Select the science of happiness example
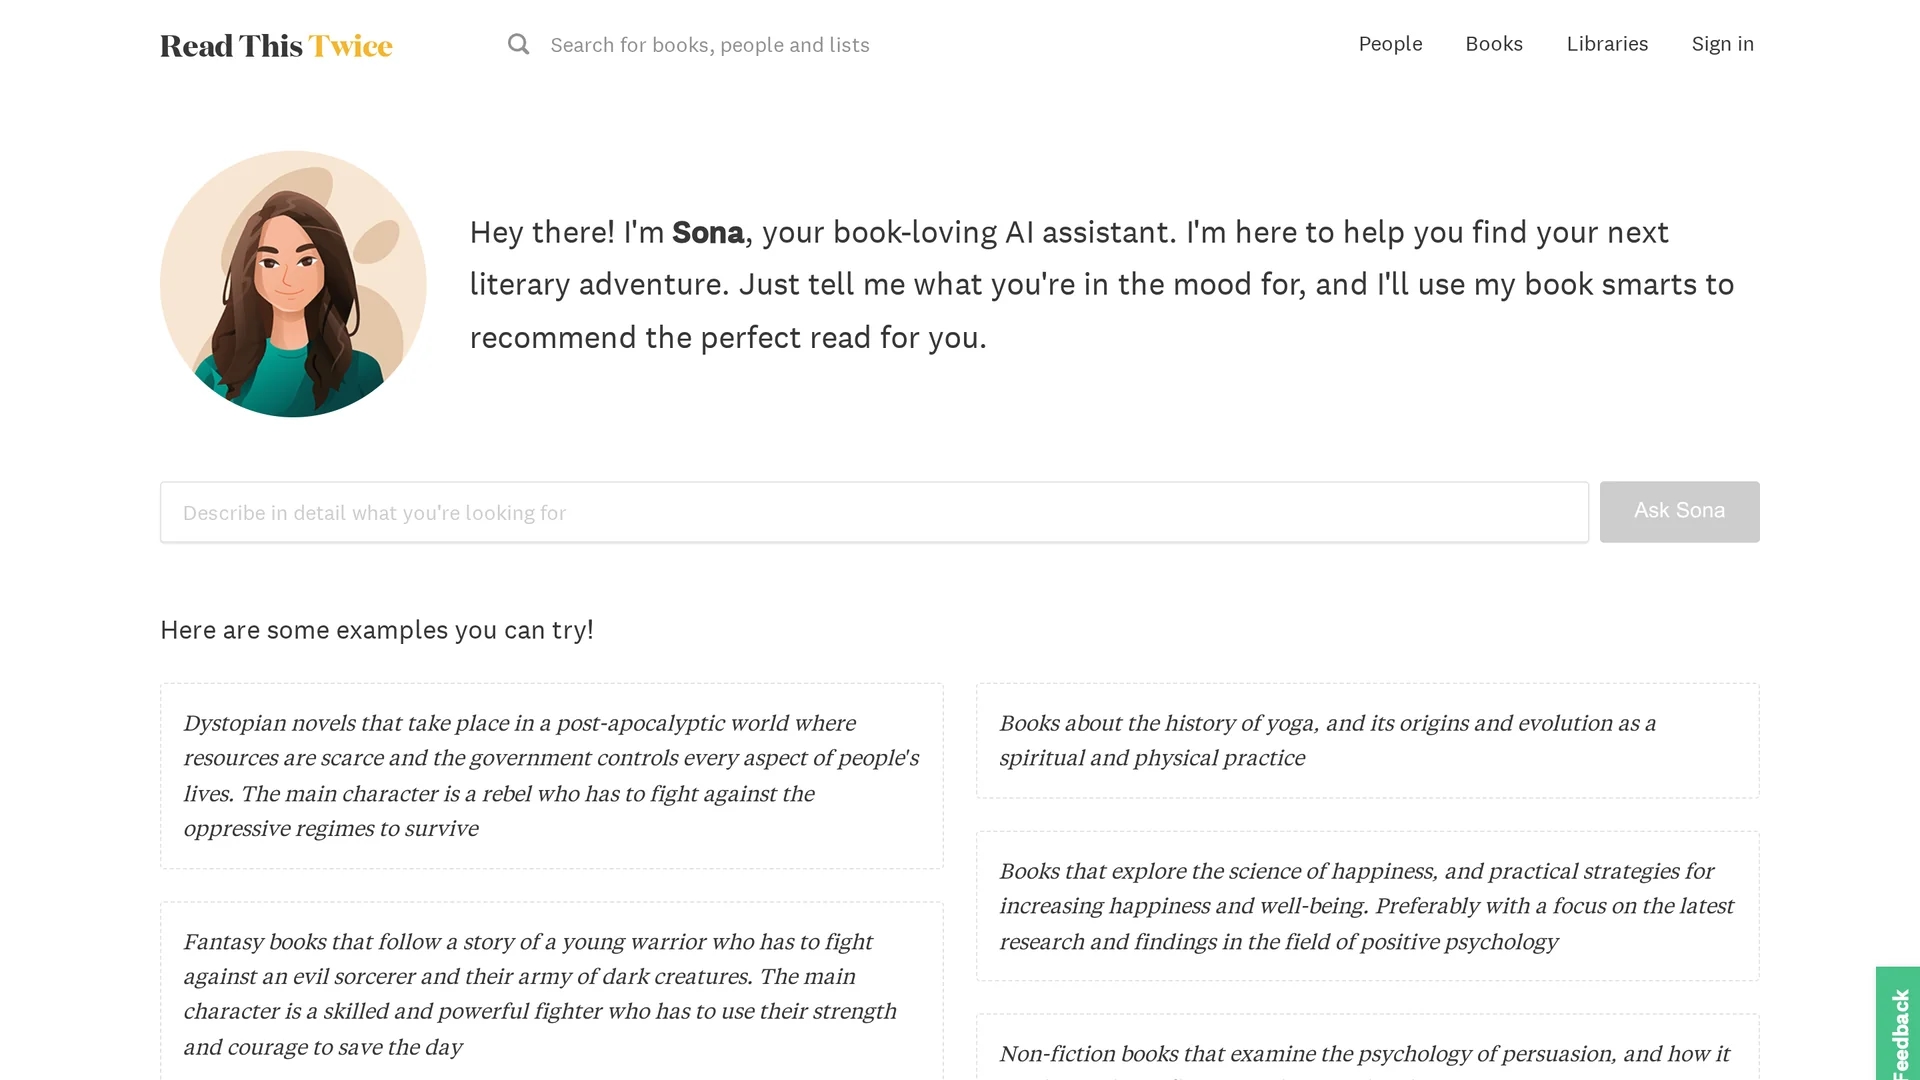 point(1368,906)
